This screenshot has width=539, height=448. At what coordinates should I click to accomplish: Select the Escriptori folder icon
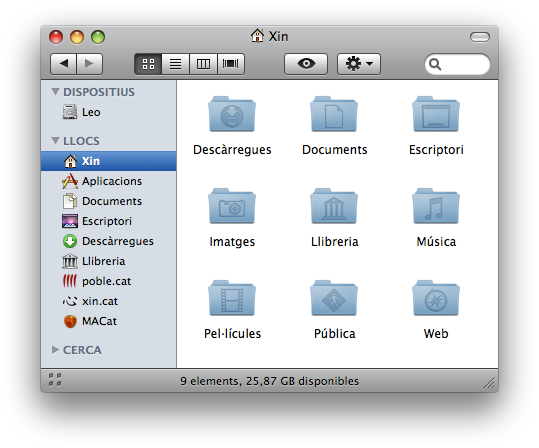[436, 114]
